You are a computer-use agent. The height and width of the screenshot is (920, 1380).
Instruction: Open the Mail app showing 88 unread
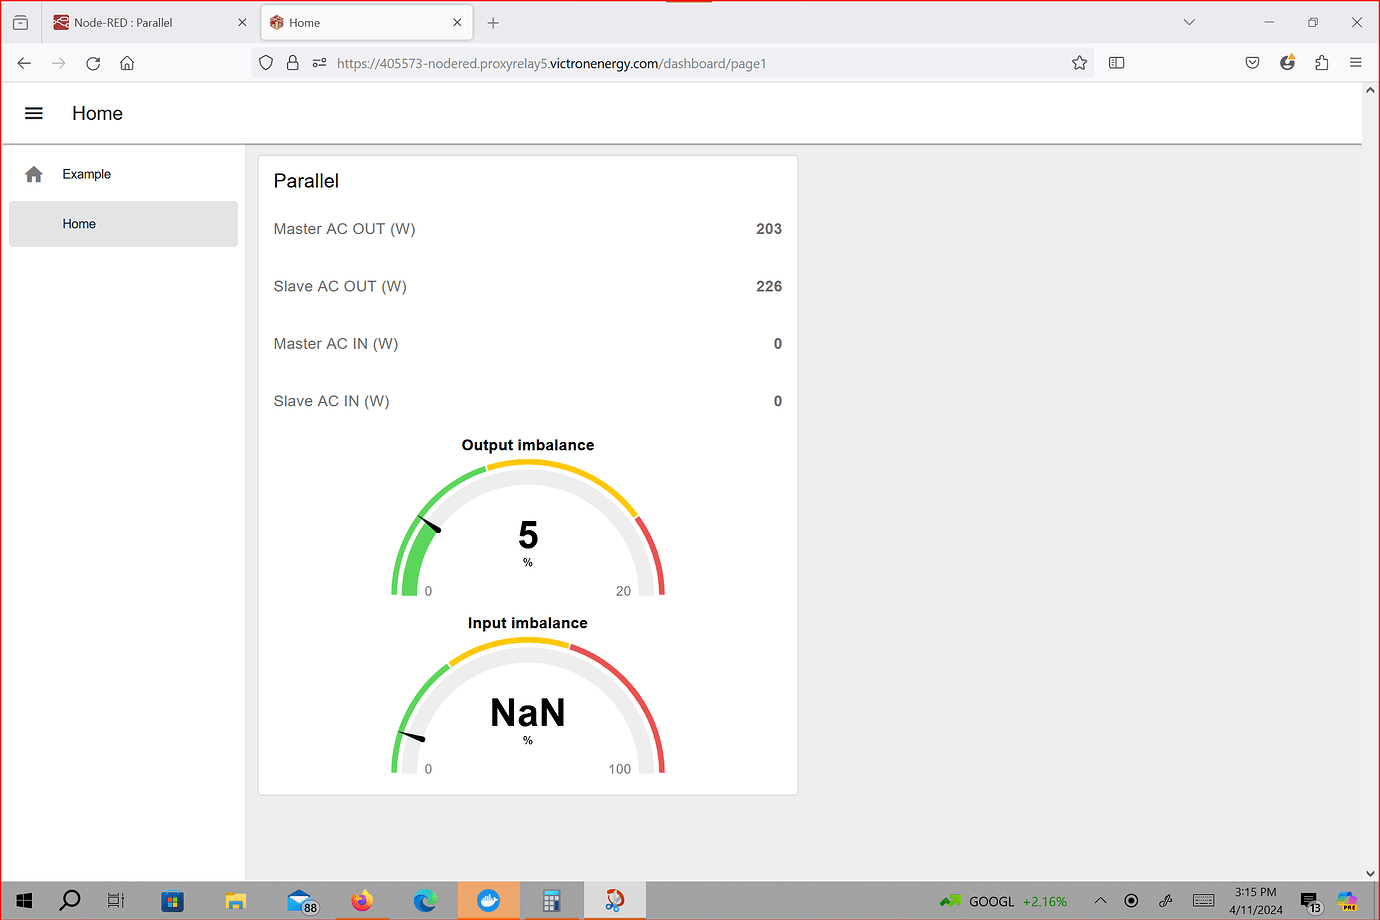click(299, 900)
